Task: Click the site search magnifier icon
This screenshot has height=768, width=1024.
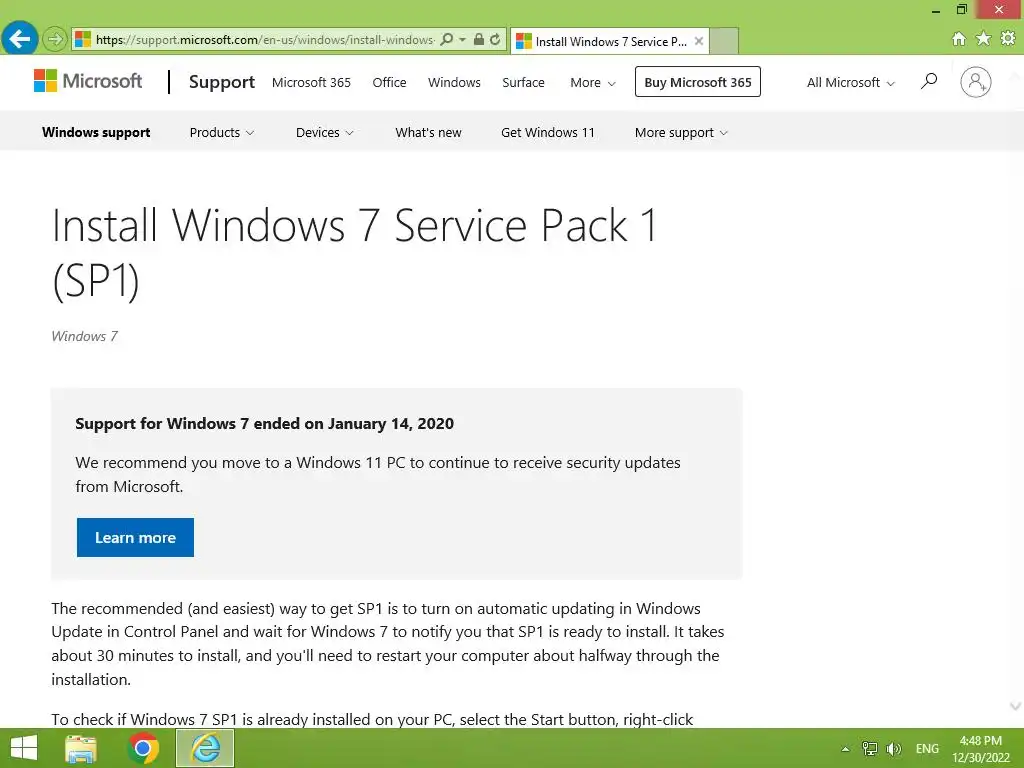Action: tap(929, 82)
